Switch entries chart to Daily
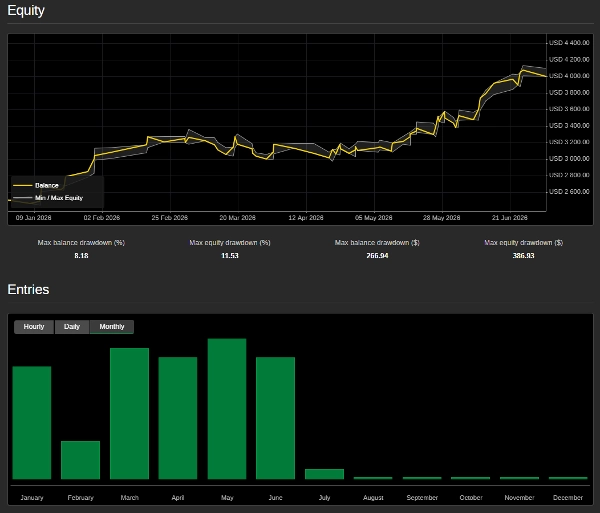Screen dimensions: 600x513 pos(72,327)
